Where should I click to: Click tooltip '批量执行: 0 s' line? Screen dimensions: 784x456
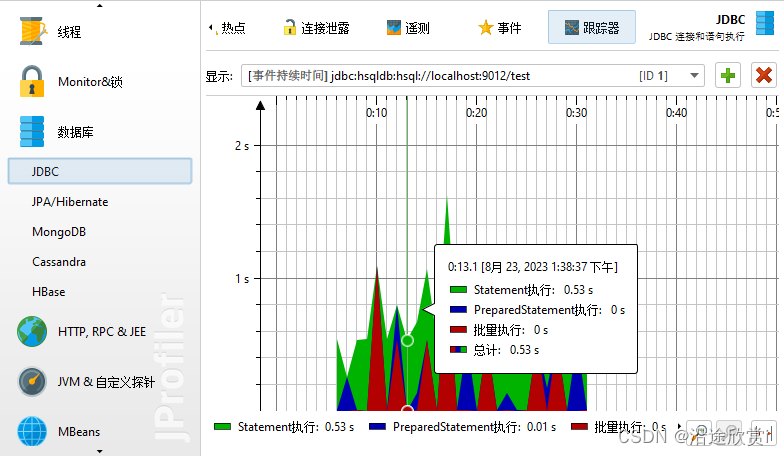[x=498, y=330]
